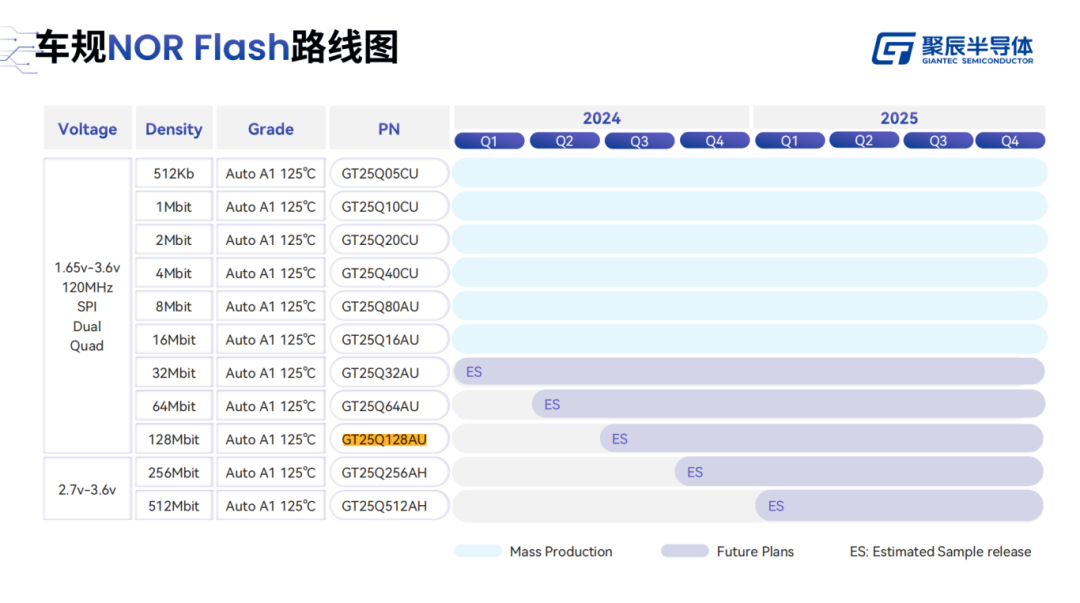1080x603 pixels.
Task: Click the PN column header
Action: coord(389,129)
